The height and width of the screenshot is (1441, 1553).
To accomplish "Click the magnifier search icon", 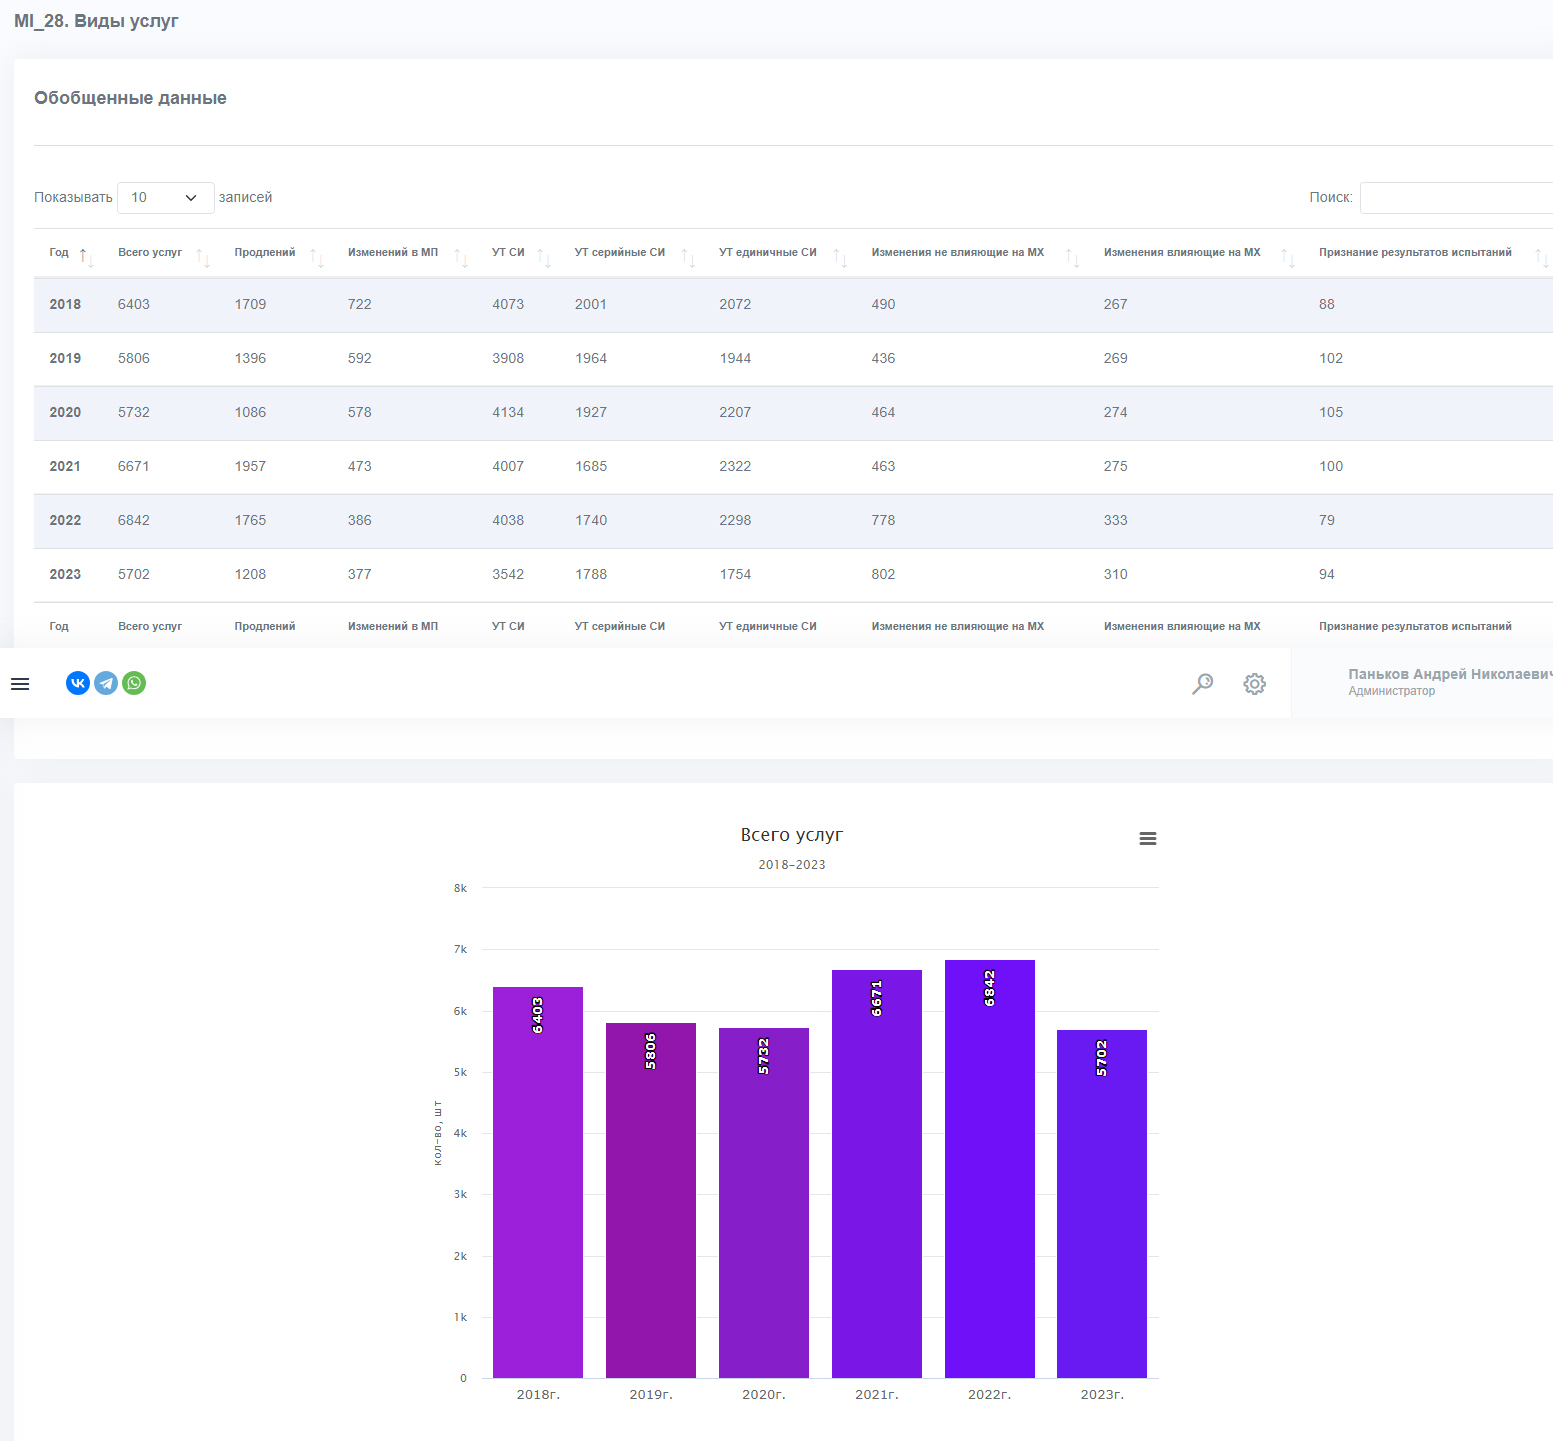I will coord(1202,684).
